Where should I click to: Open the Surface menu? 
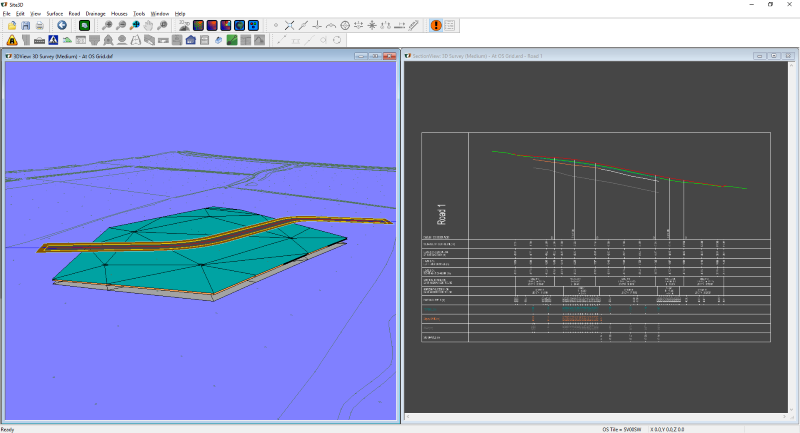pyautogui.click(x=54, y=13)
